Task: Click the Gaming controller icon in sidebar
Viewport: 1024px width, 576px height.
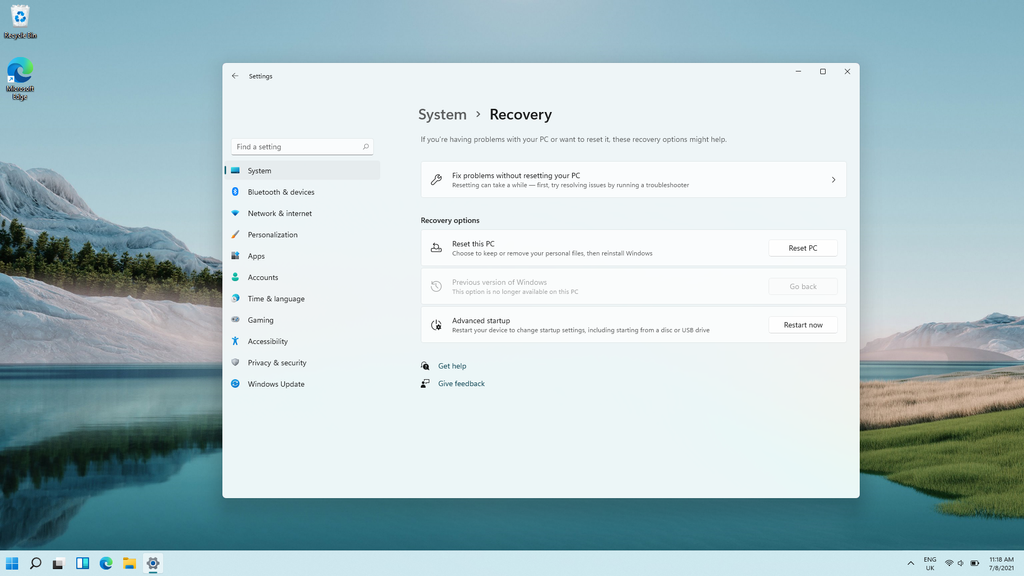Action: (x=237, y=320)
